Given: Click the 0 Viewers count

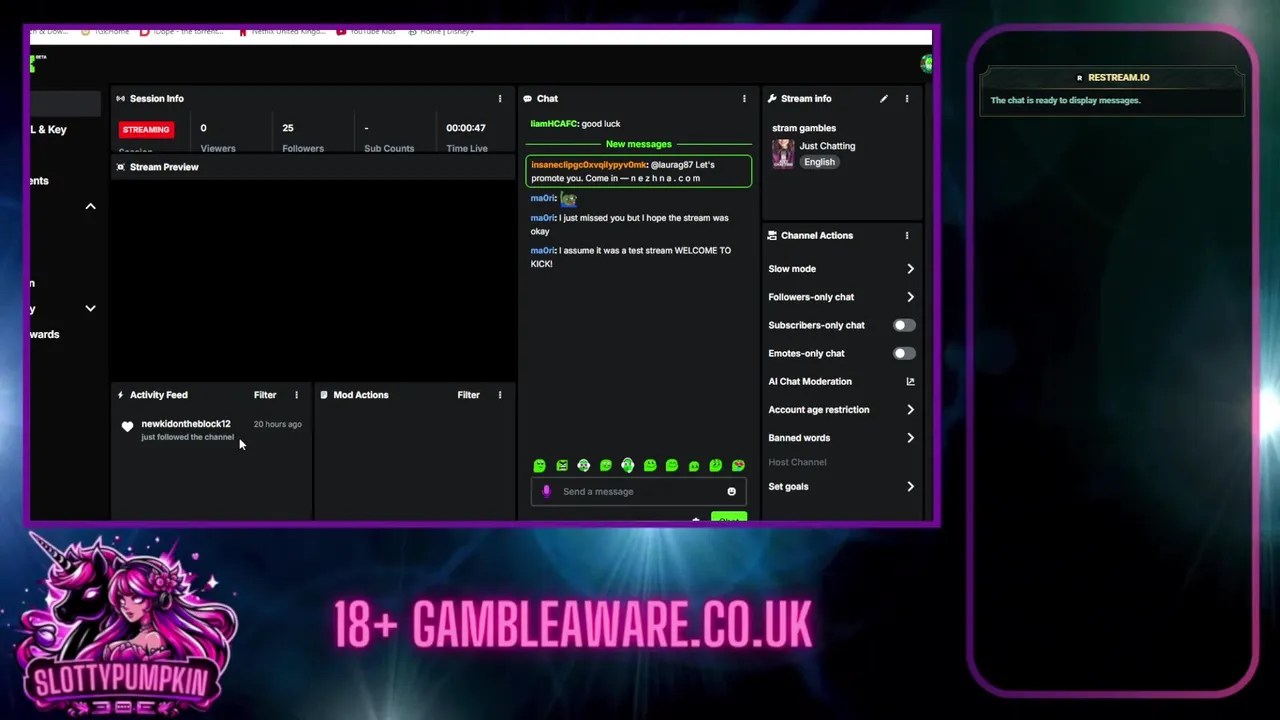Looking at the screenshot, I should 203,128.
